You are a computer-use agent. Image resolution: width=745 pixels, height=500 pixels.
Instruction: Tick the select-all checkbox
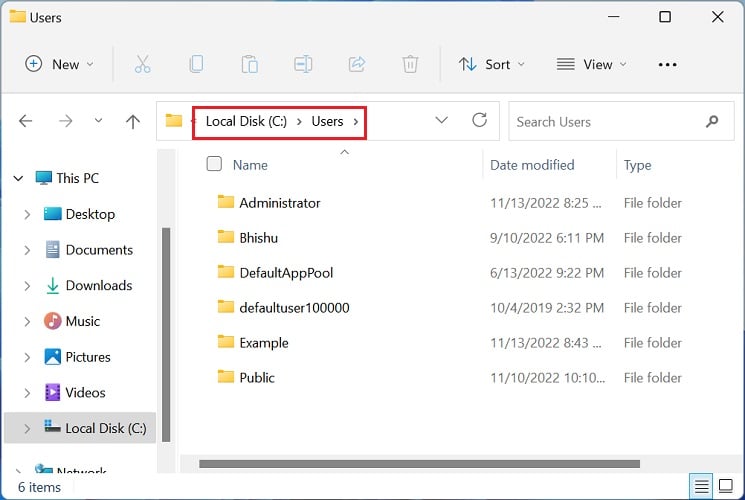214,163
